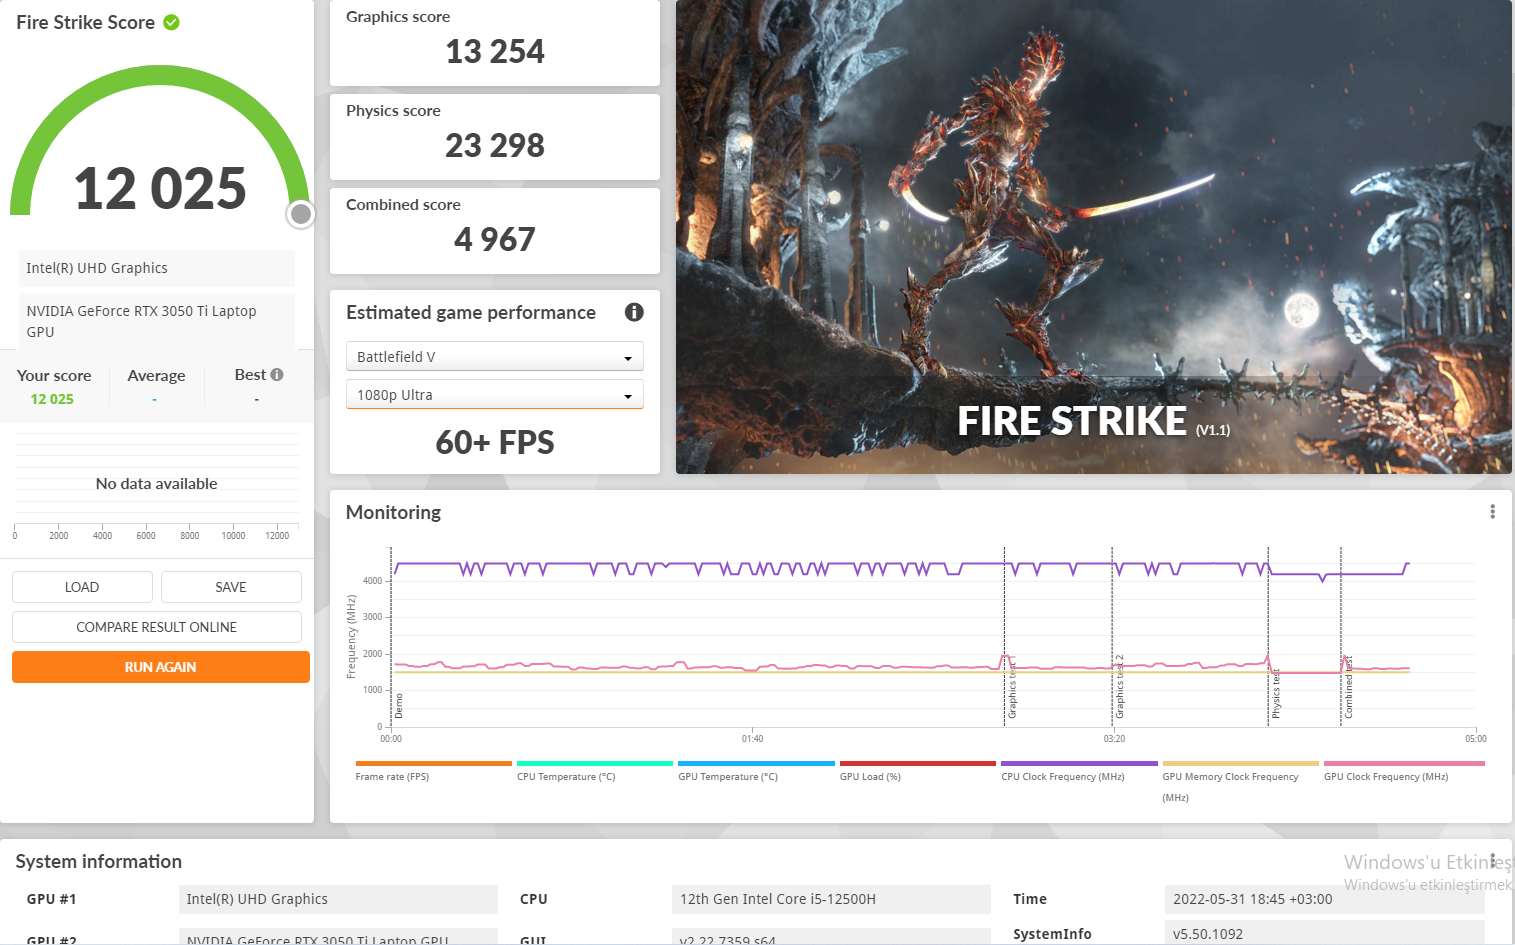Start the benchmark with RUN AGAIN
Viewport: 1515px width, 945px height.
click(x=160, y=667)
